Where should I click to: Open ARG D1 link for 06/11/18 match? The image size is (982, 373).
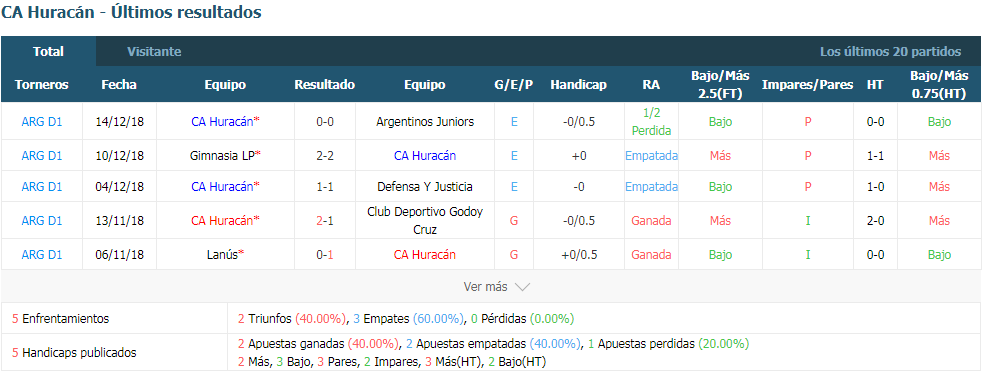pyautogui.click(x=41, y=255)
